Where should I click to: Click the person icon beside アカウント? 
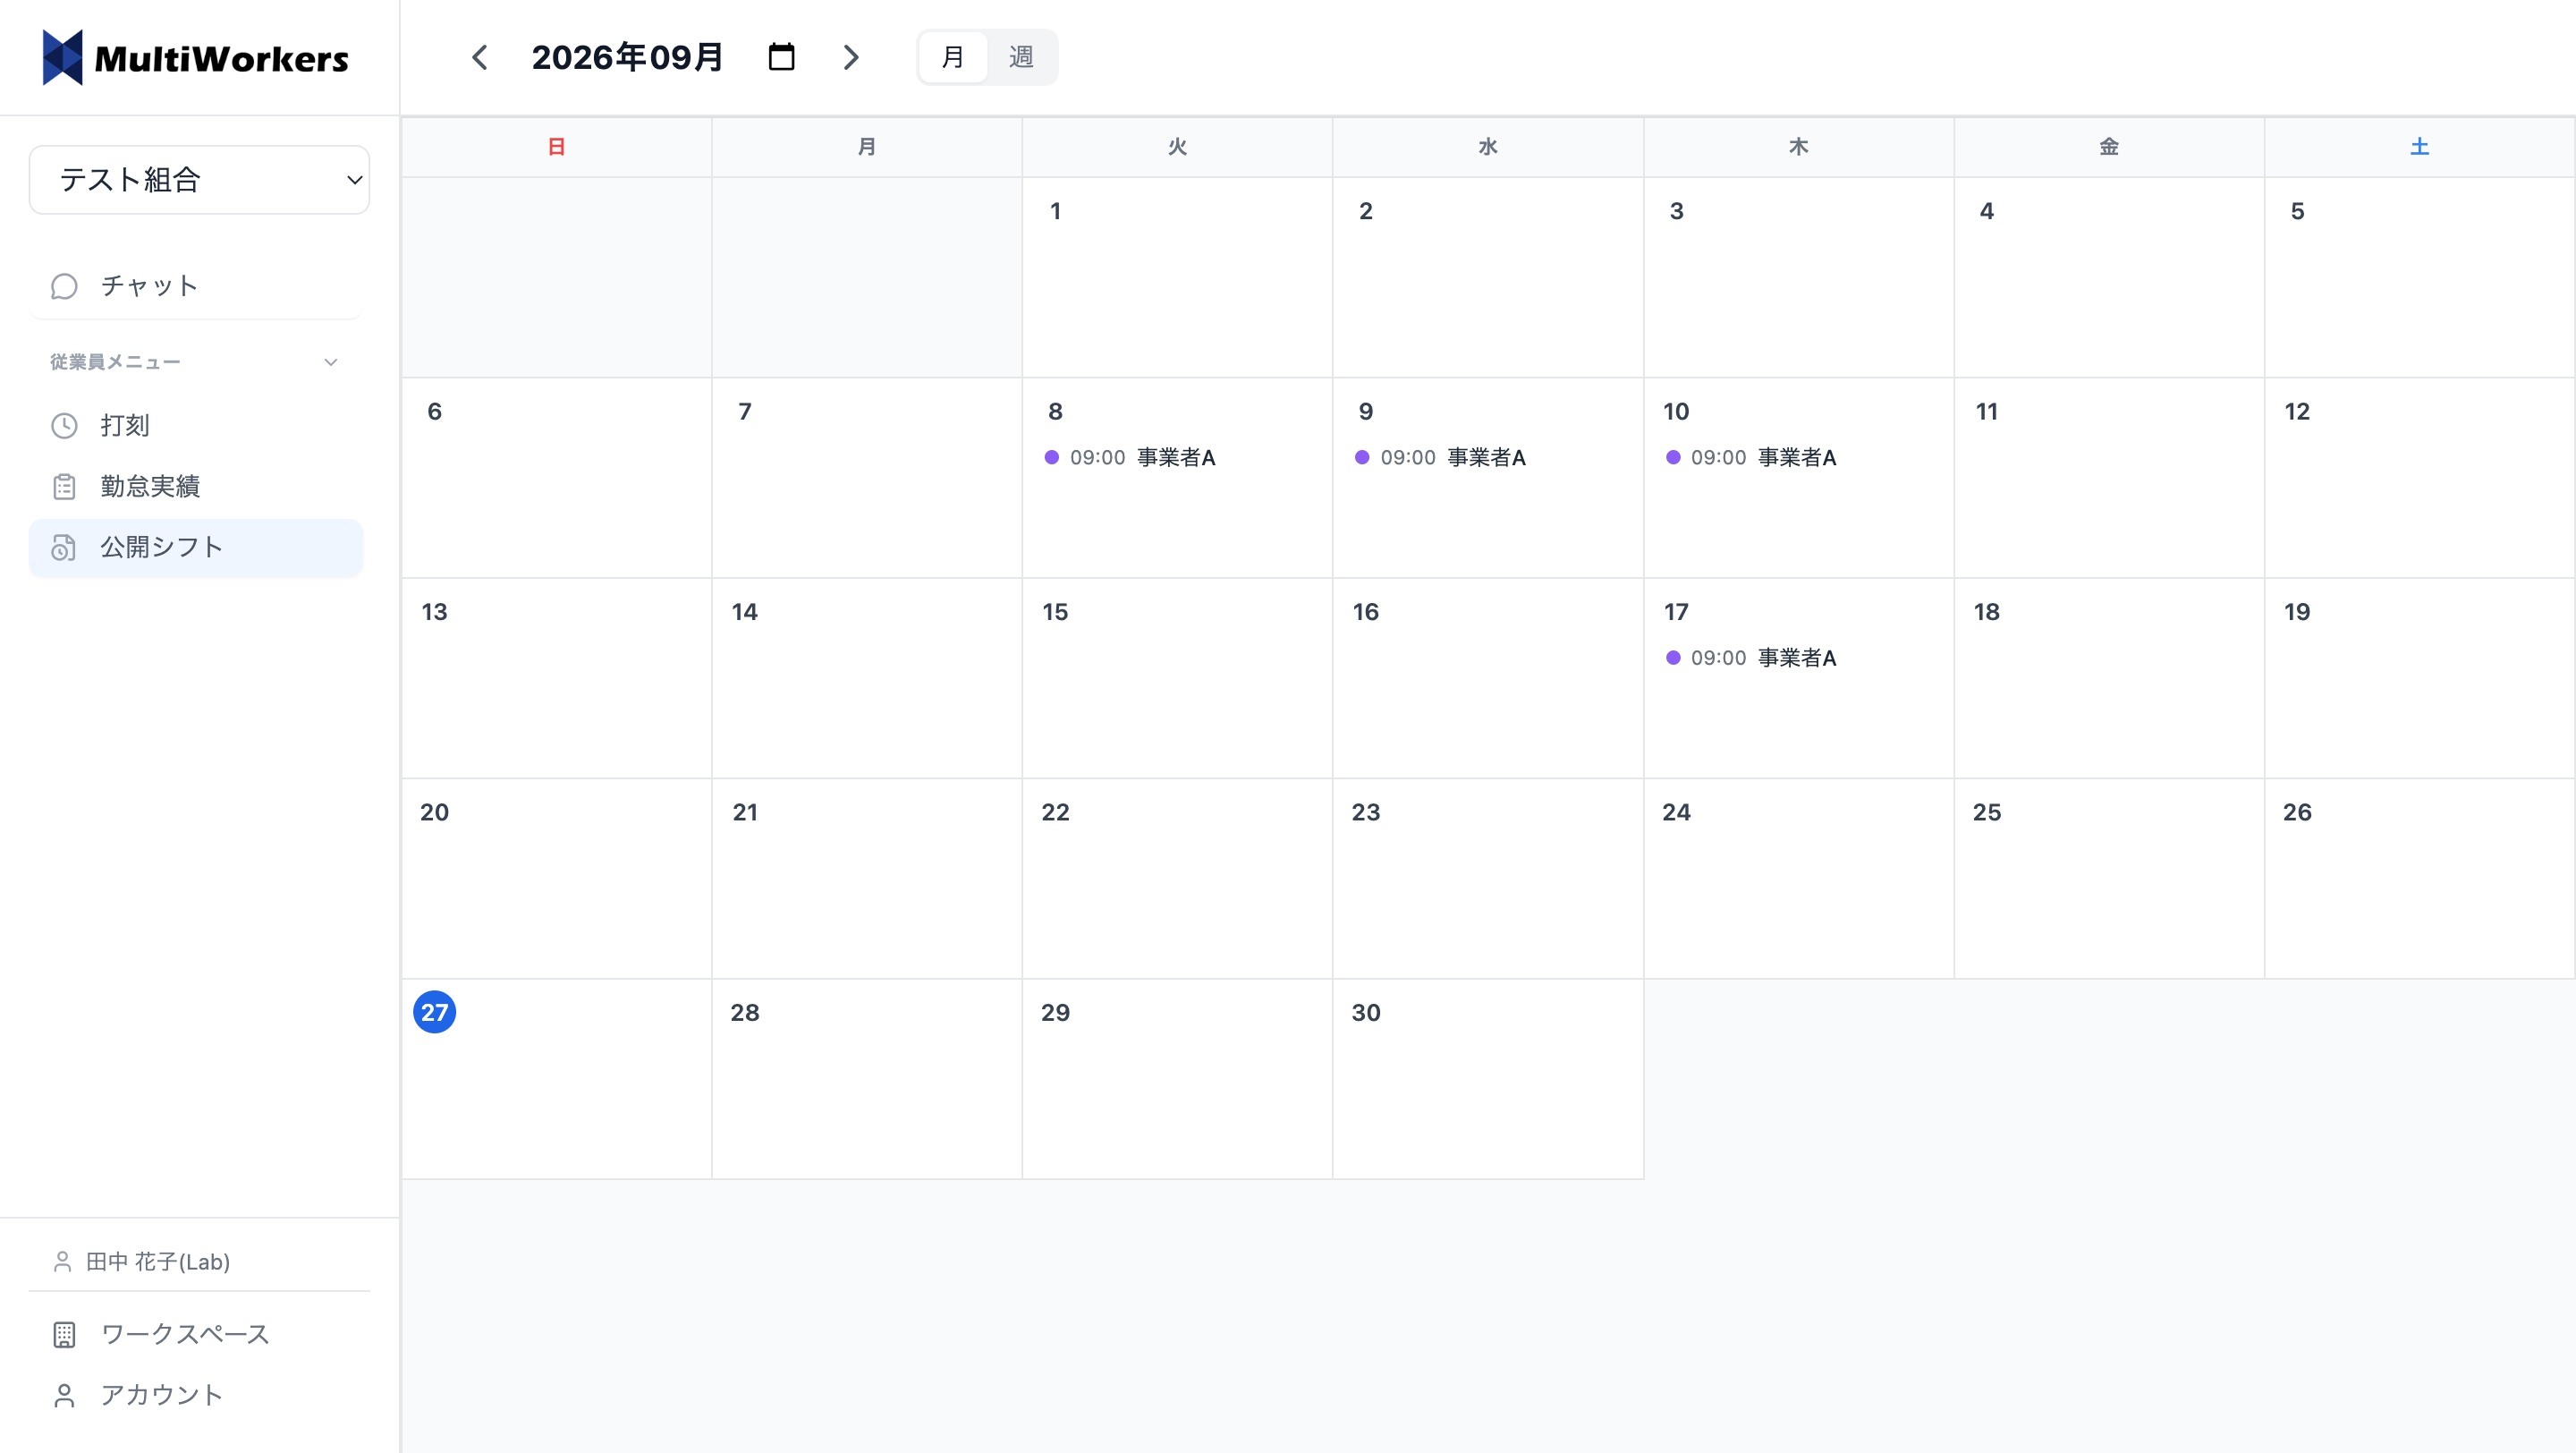coord(64,1396)
